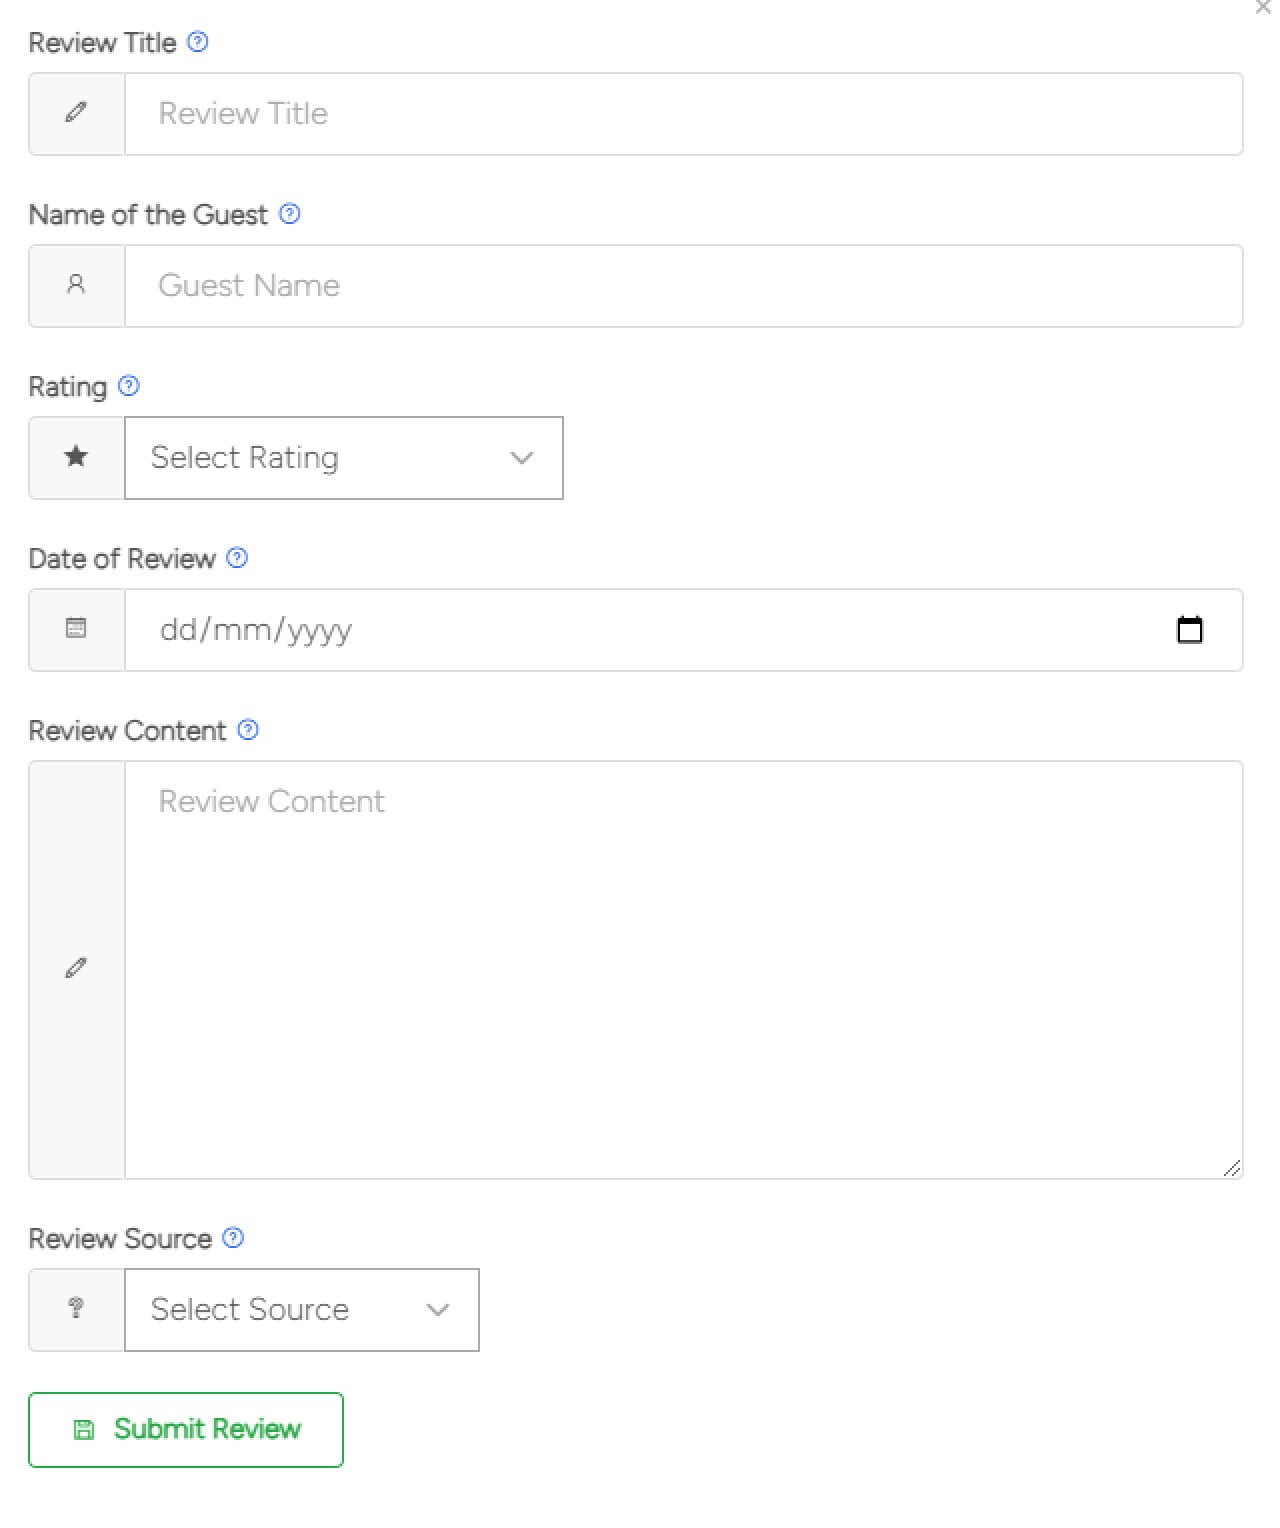
Task: Open the Select Rating dropdown
Action: [x=343, y=458]
